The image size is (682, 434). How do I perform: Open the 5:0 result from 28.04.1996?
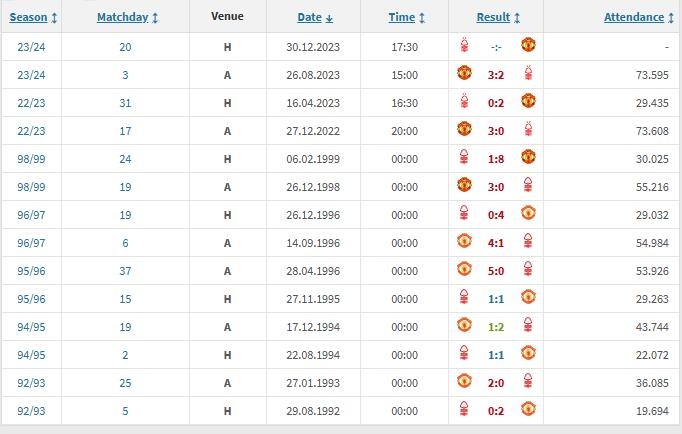[495, 269]
